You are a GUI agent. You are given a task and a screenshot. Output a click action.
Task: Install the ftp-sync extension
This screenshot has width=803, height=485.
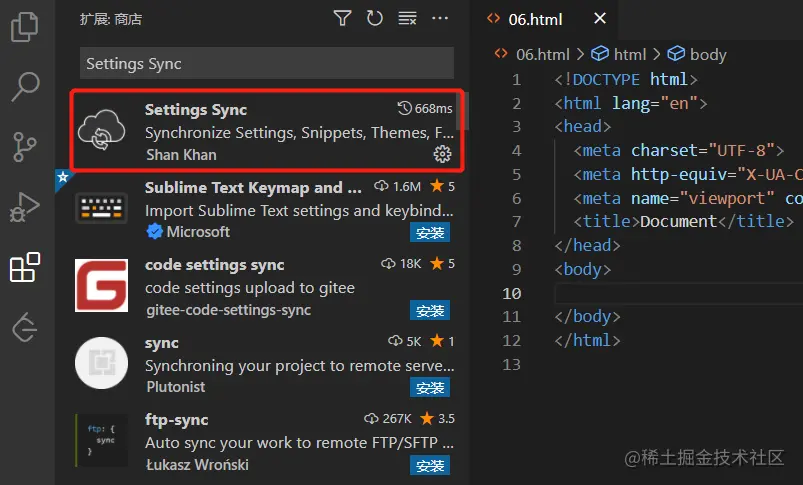coord(430,465)
